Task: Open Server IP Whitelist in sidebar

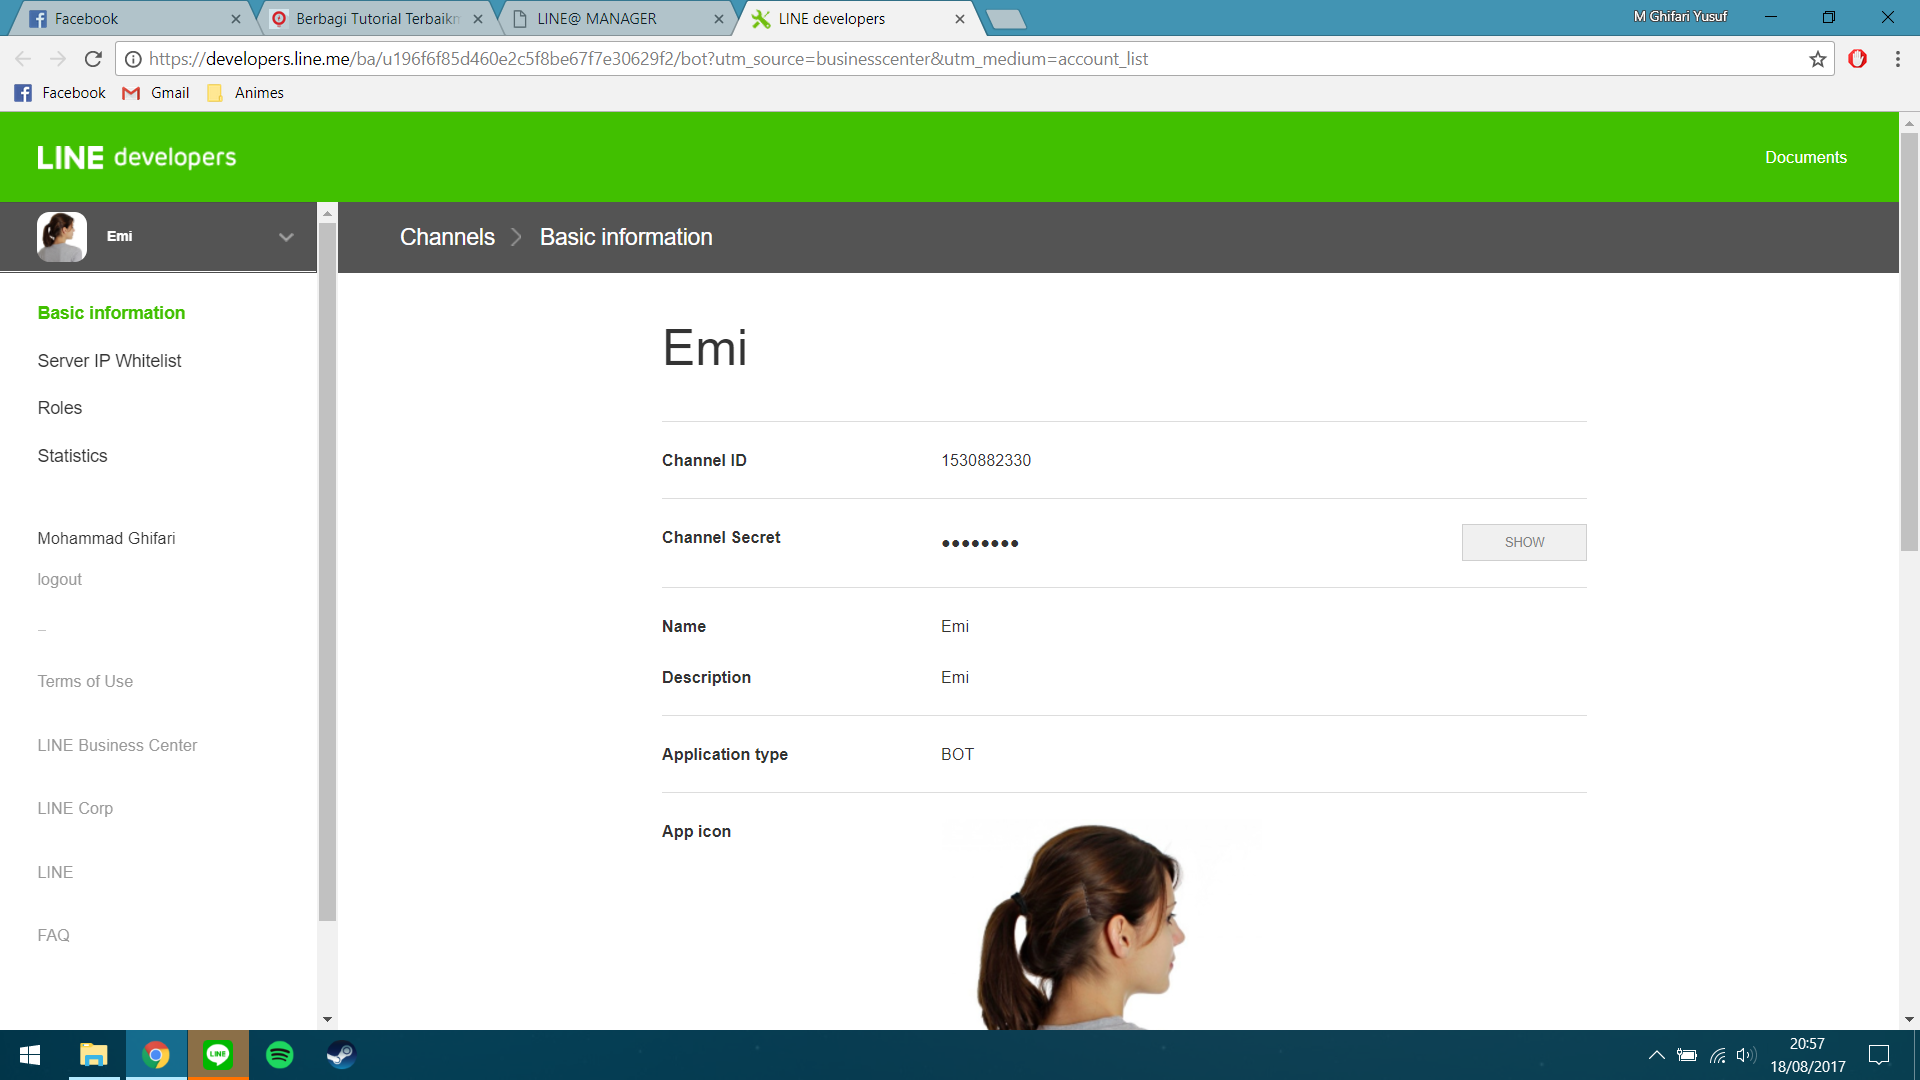Action: coord(109,361)
